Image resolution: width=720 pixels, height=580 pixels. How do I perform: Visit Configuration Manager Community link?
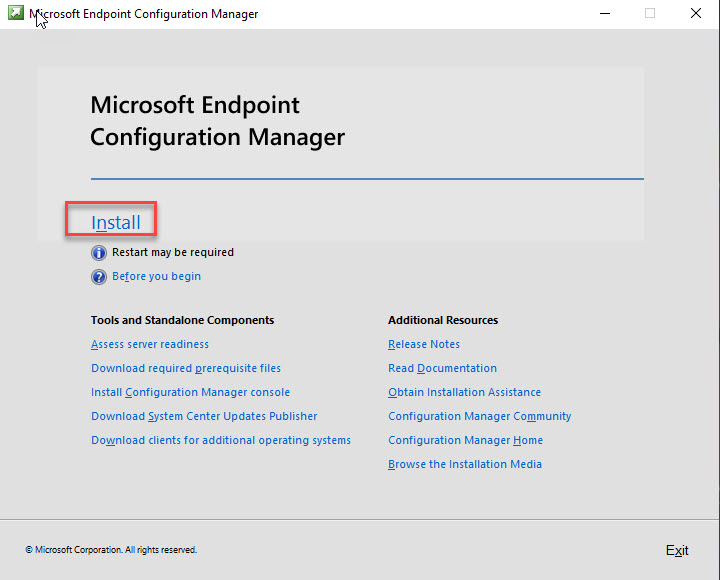(479, 417)
